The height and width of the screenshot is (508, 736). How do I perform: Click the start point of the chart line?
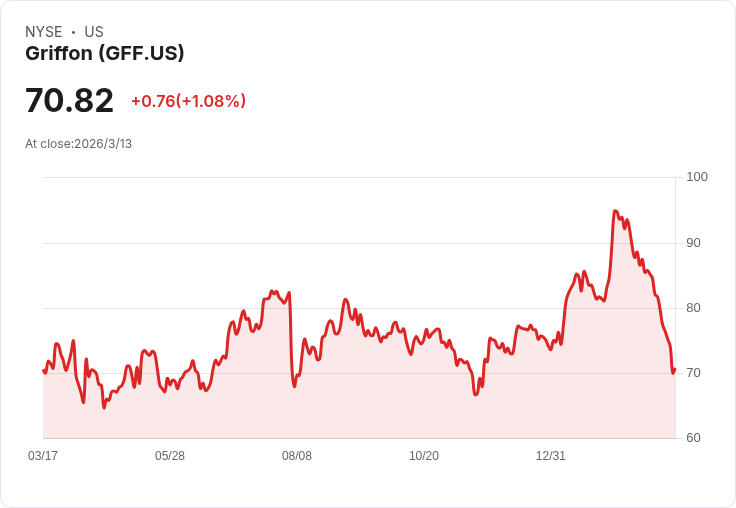click(x=44, y=370)
